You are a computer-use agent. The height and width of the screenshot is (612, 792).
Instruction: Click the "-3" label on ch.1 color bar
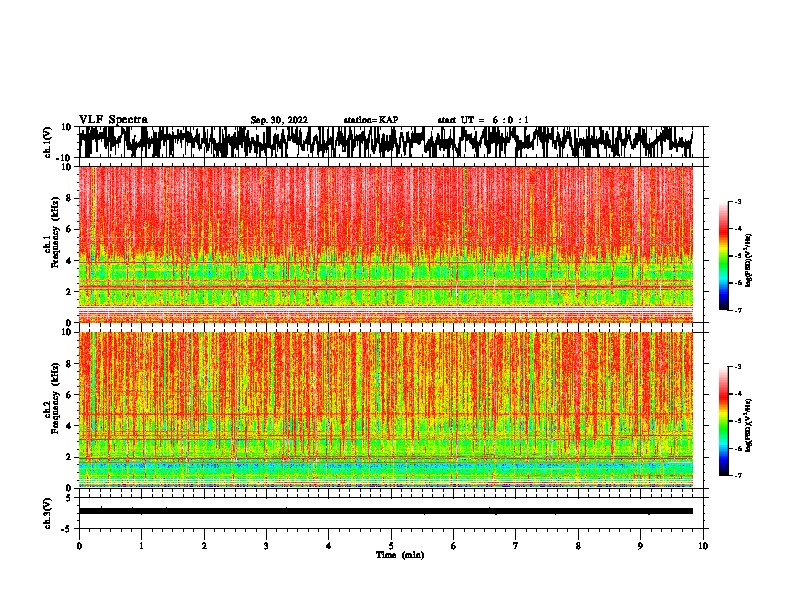(x=737, y=201)
